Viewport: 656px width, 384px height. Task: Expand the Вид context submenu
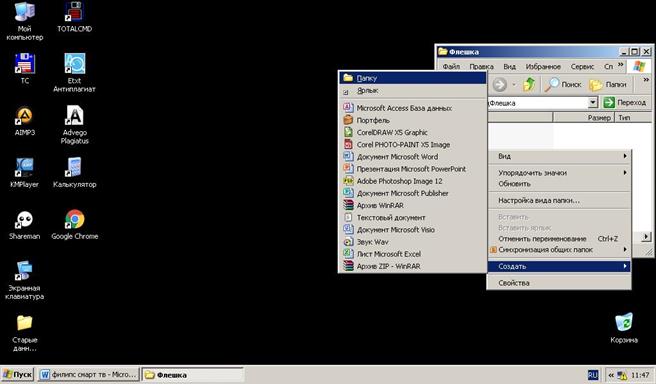[559, 156]
